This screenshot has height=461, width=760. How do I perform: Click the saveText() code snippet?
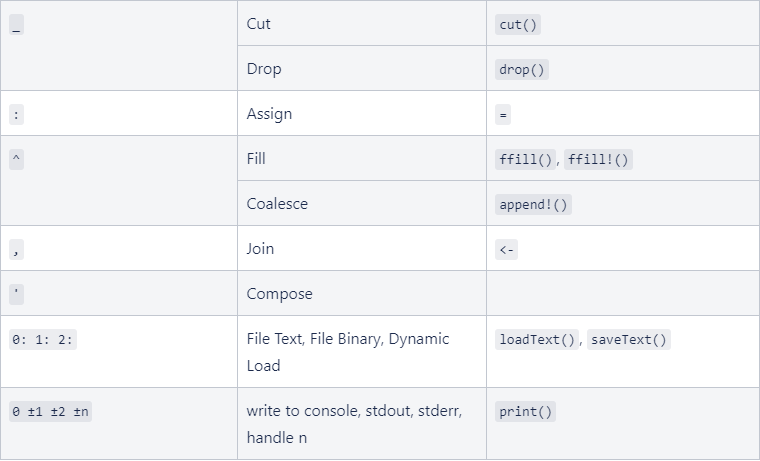629,339
